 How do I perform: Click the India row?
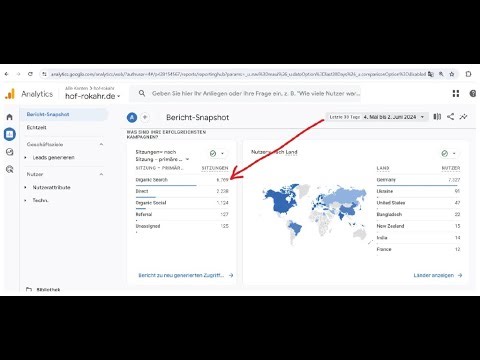point(418,238)
